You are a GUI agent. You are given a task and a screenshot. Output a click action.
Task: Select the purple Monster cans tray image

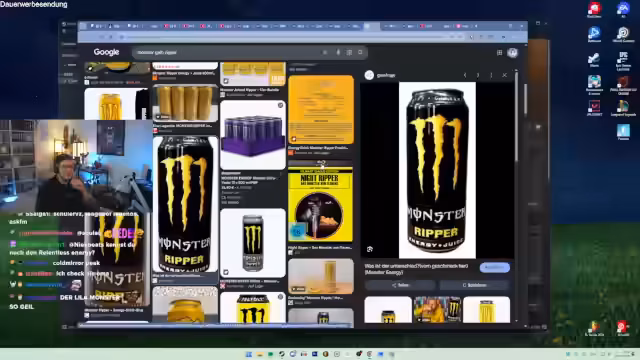pyautogui.click(x=253, y=135)
